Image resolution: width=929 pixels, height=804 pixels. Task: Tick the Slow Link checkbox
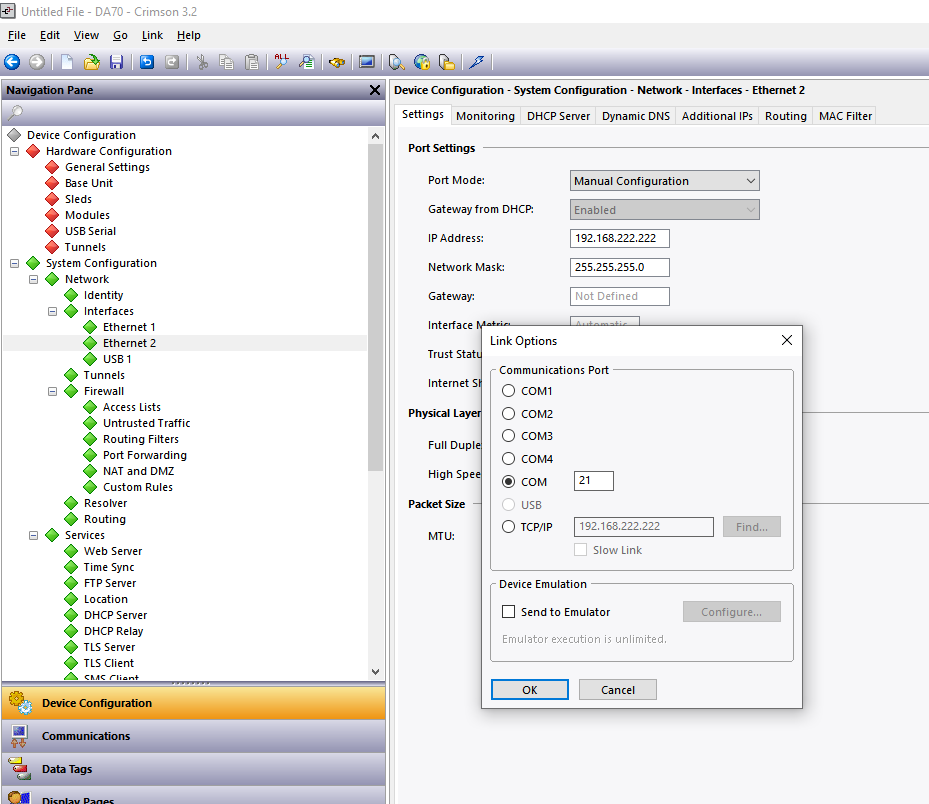pyautogui.click(x=581, y=550)
